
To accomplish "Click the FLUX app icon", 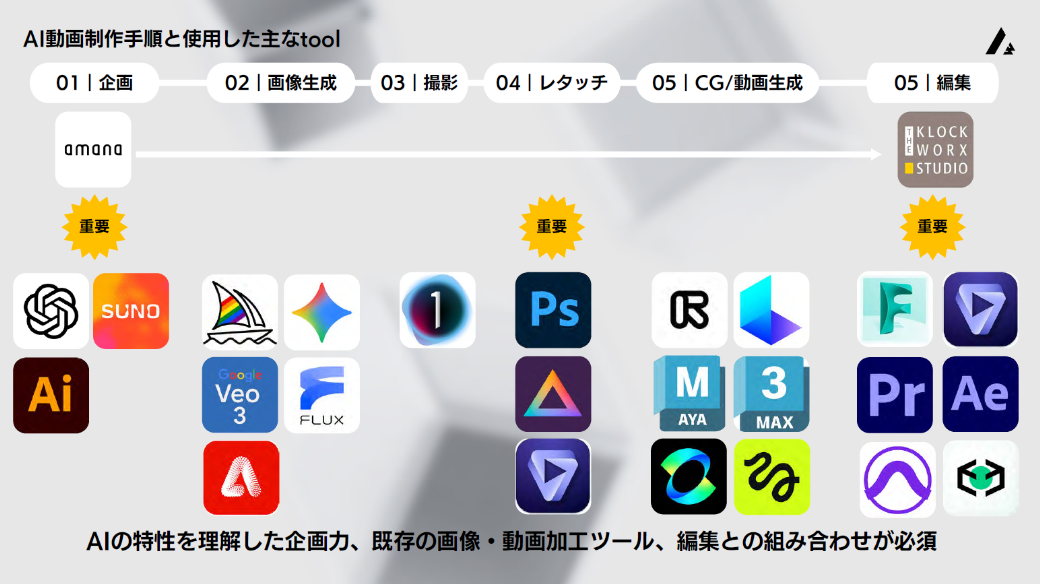I will (x=322, y=395).
